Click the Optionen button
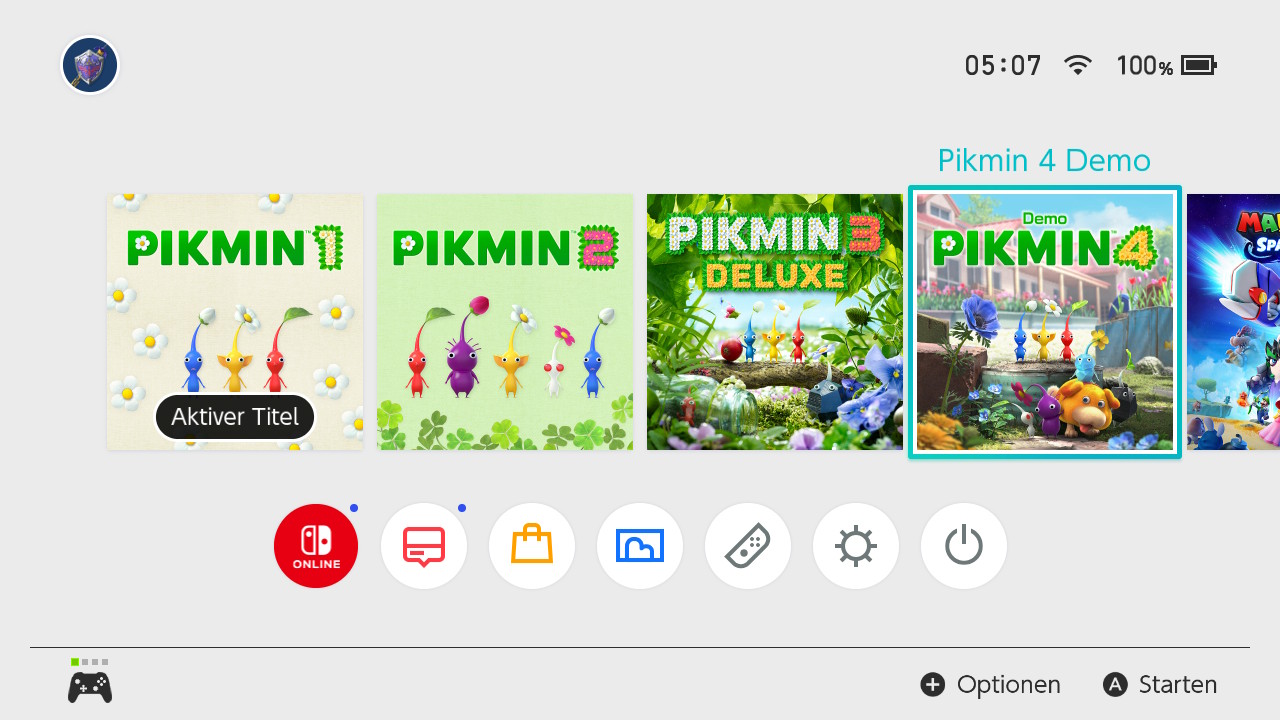 click(990, 685)
